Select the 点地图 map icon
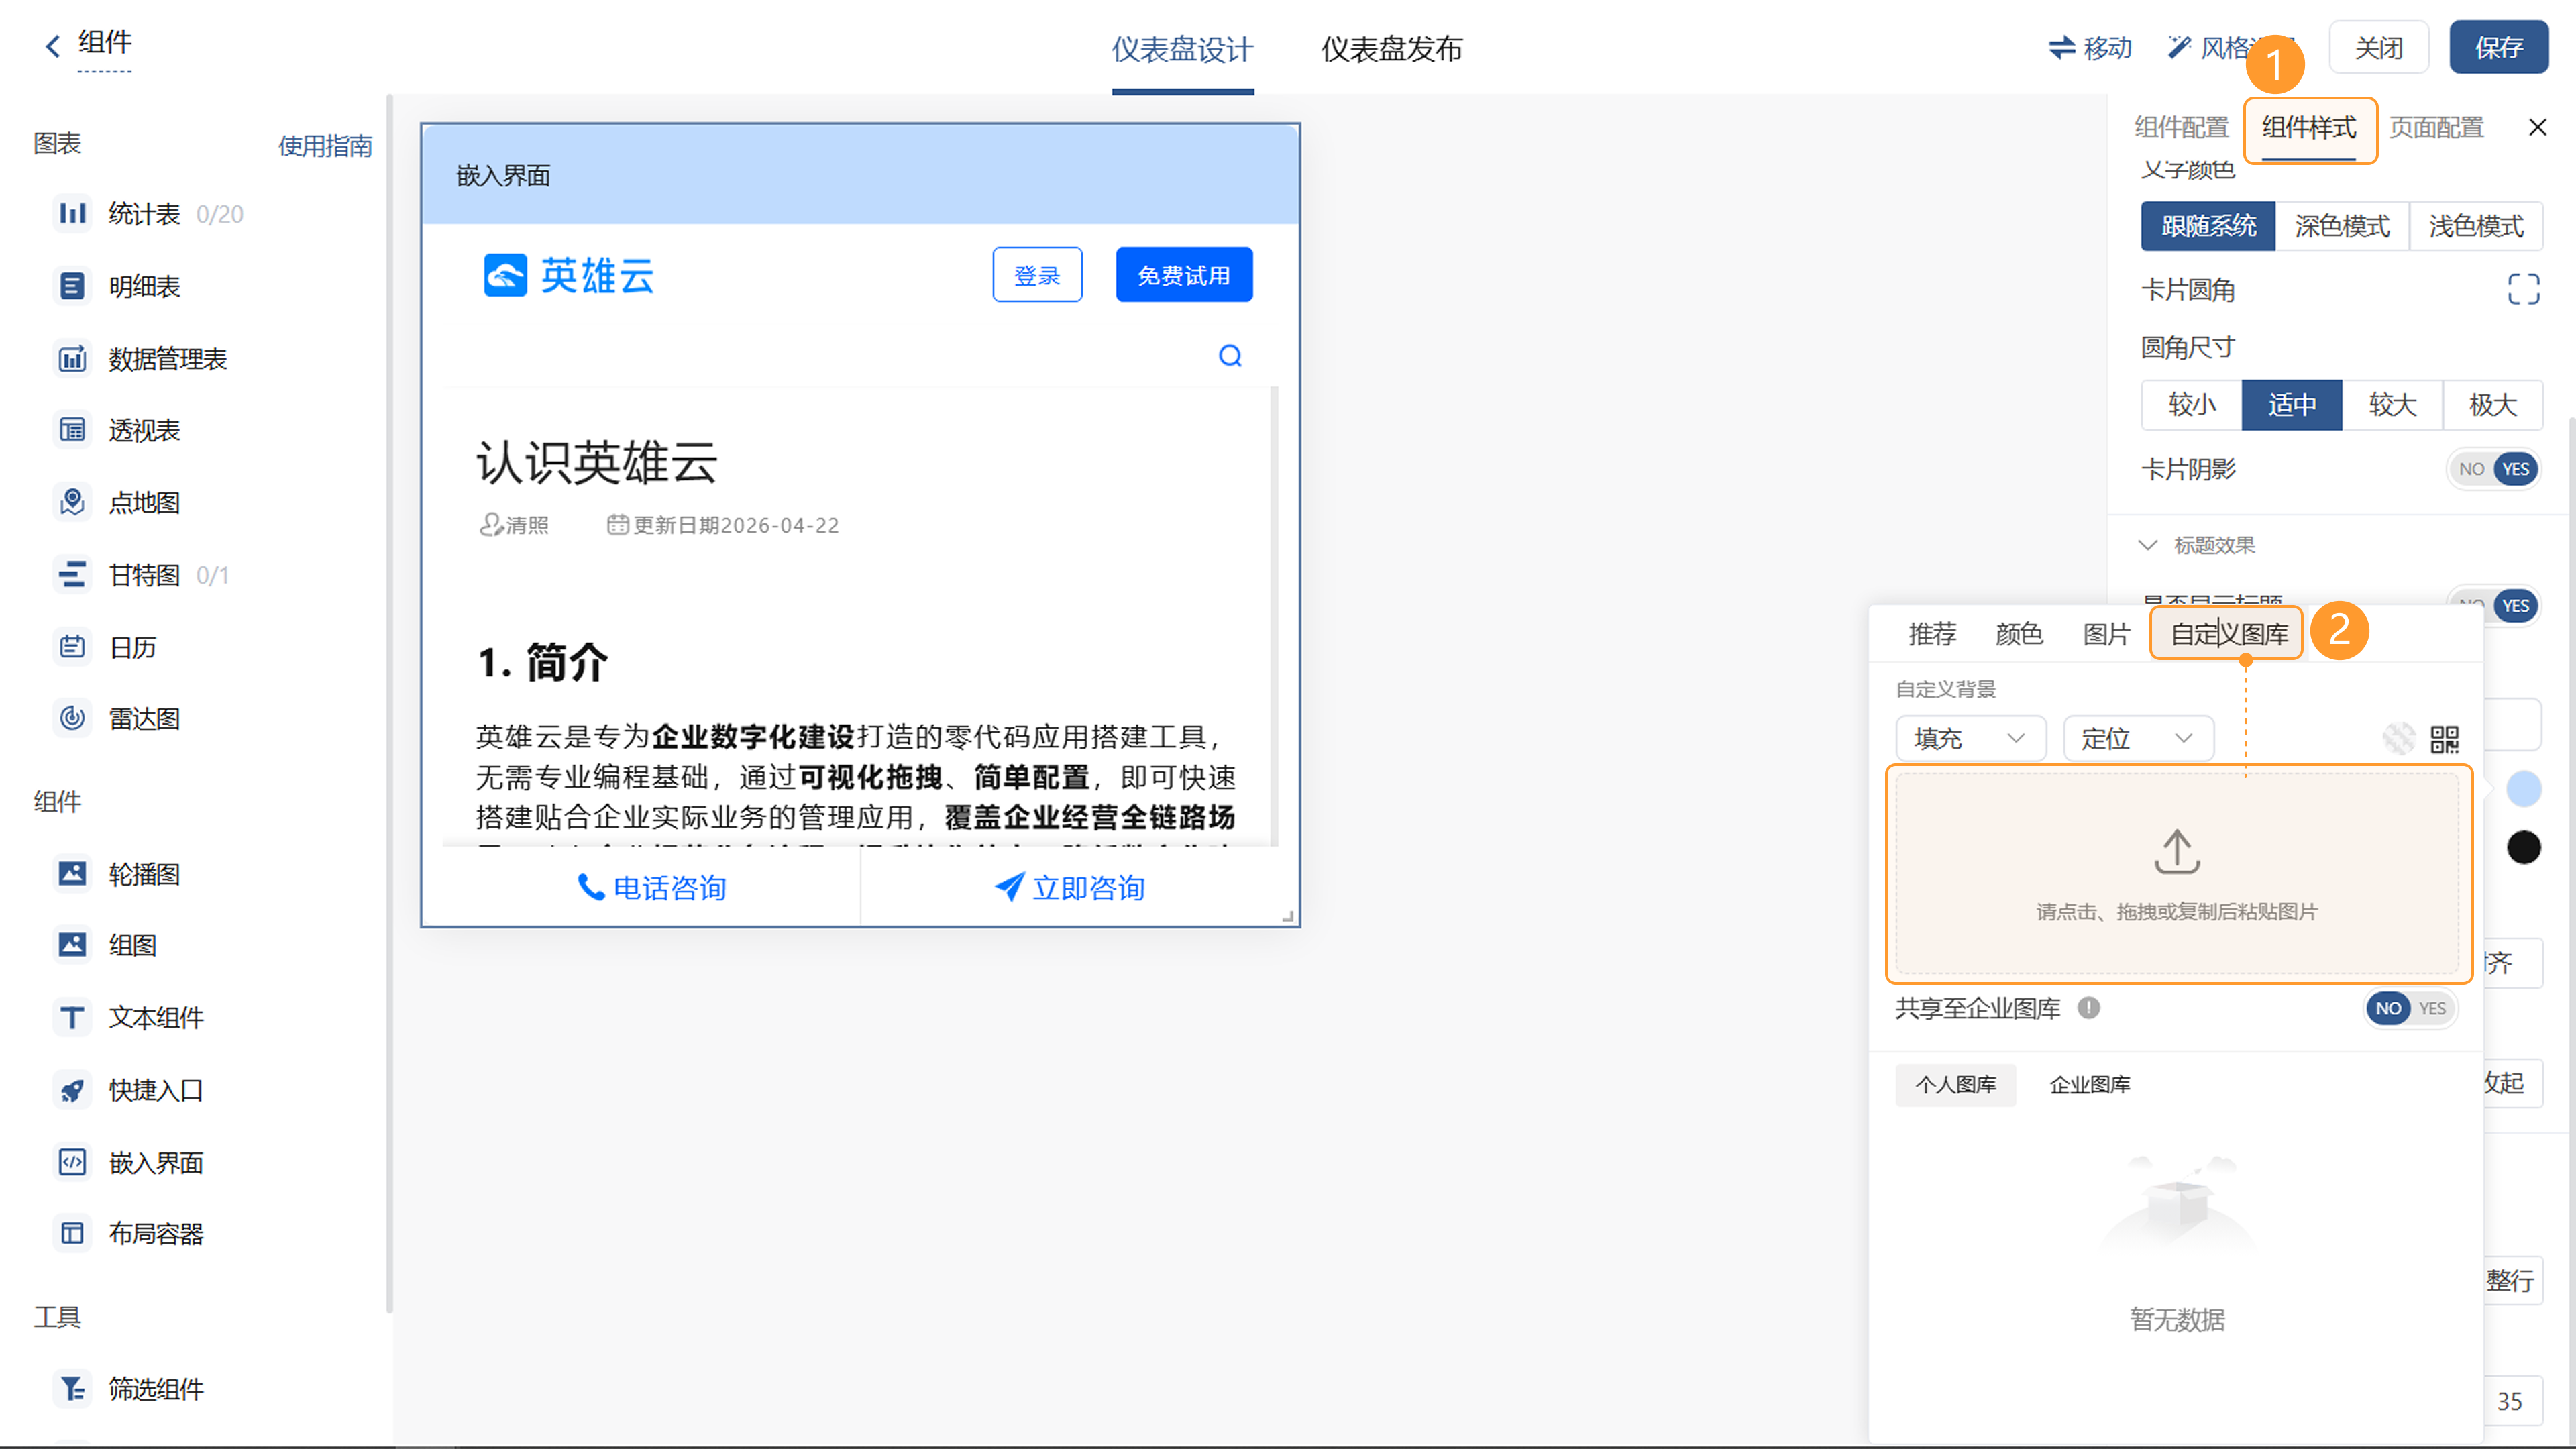 click(72, 502)
